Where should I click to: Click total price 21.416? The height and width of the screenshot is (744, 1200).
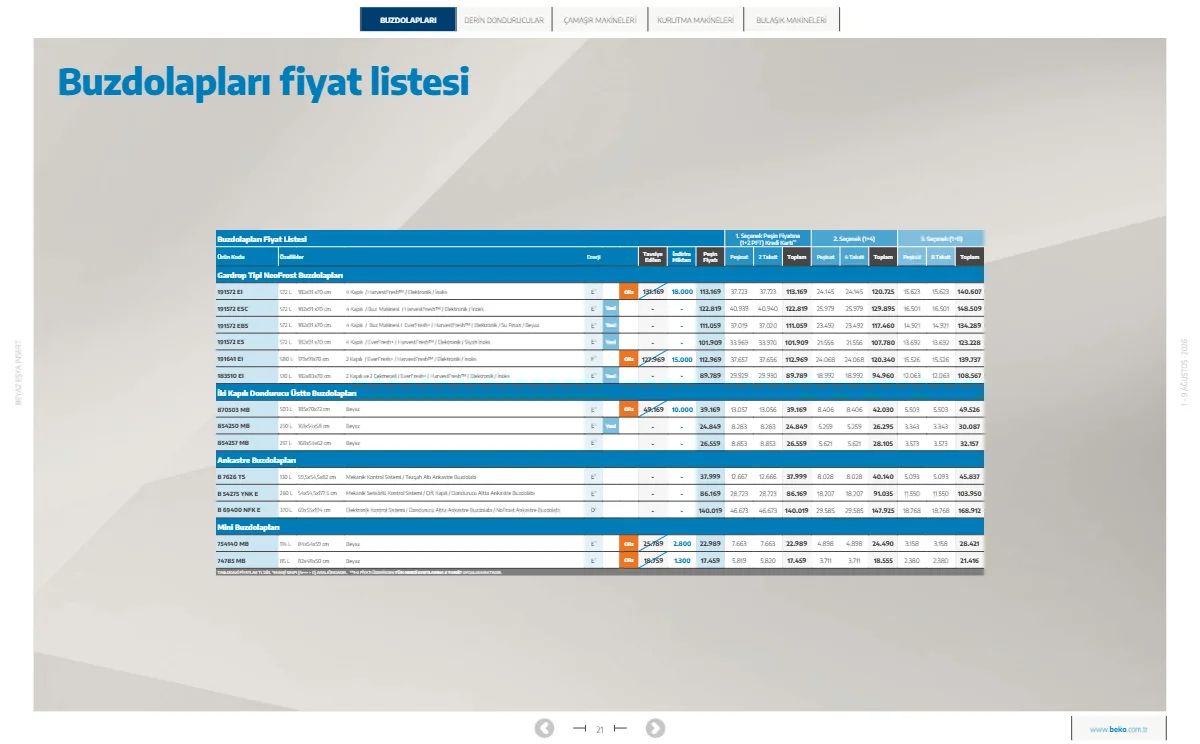coord(969,560)
